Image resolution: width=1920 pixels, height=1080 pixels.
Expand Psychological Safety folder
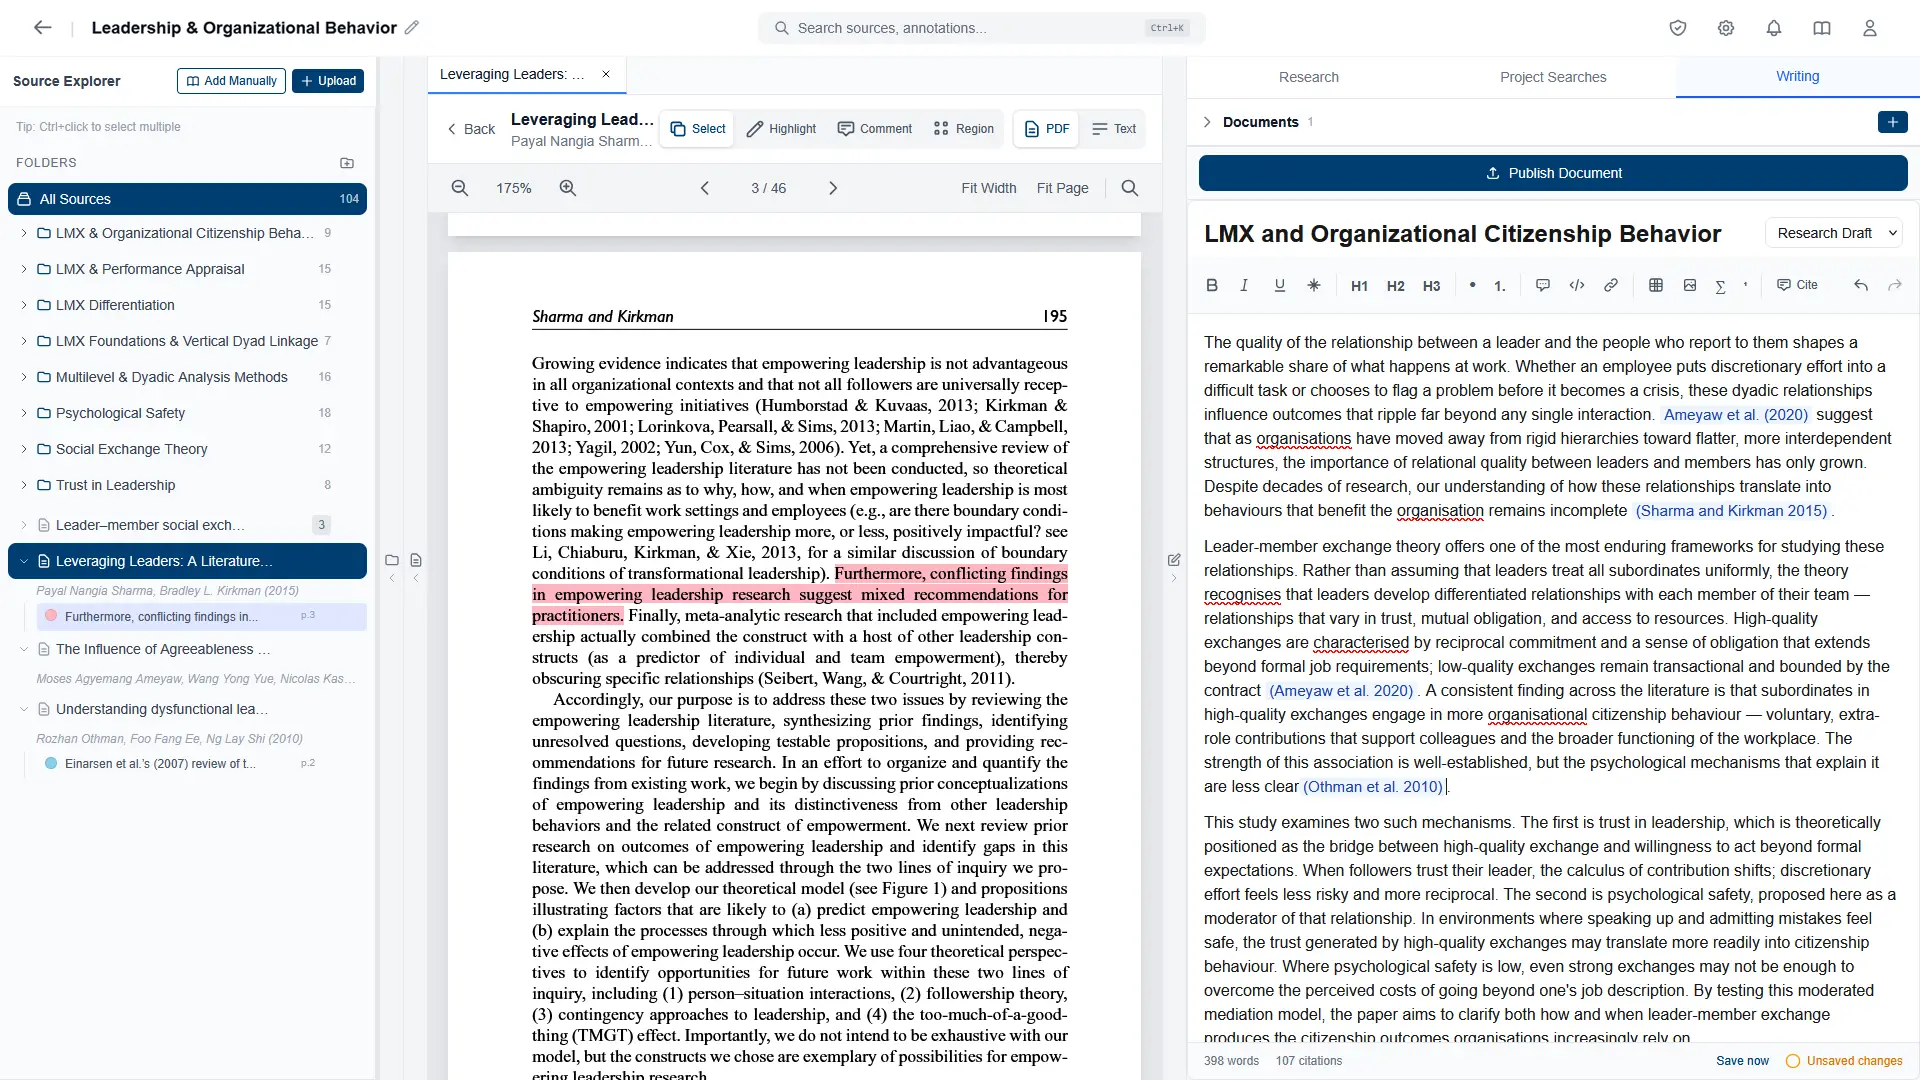[24, 413]
